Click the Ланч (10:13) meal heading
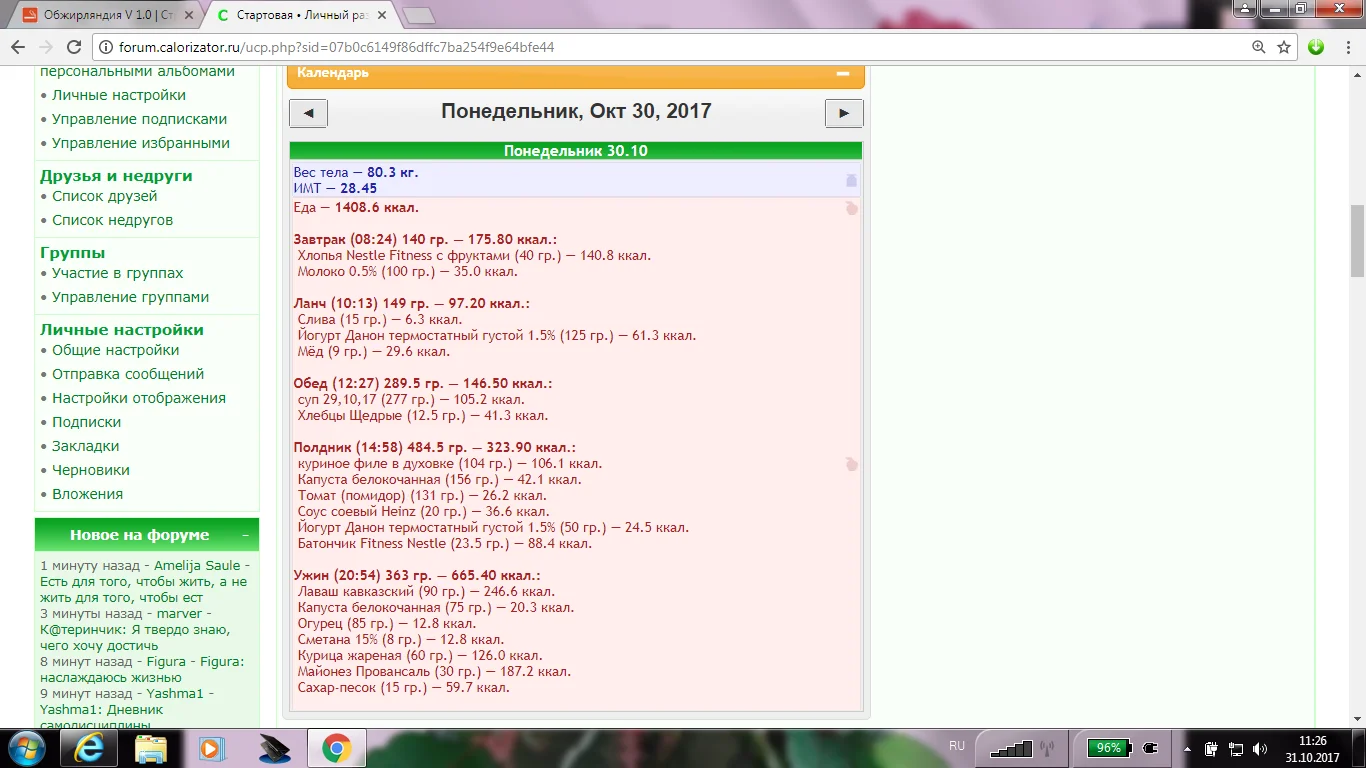Screen dimensions: 1366x768 [x=411, y=304]
